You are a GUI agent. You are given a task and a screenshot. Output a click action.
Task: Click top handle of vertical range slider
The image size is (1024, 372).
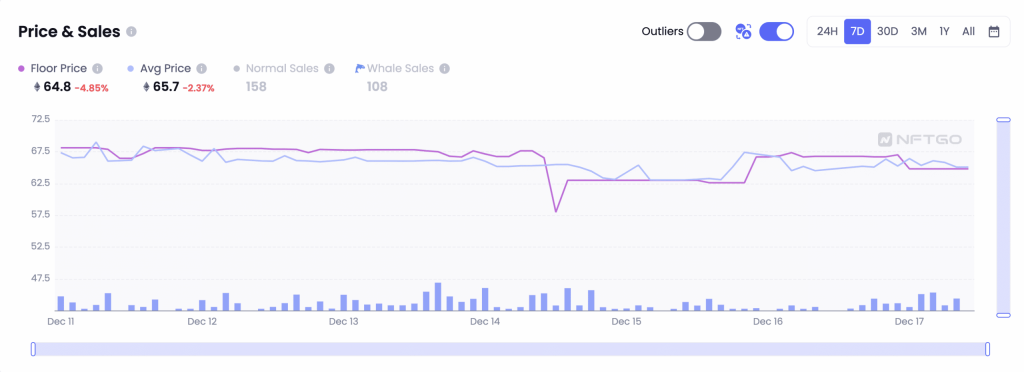coord(1003,119)
